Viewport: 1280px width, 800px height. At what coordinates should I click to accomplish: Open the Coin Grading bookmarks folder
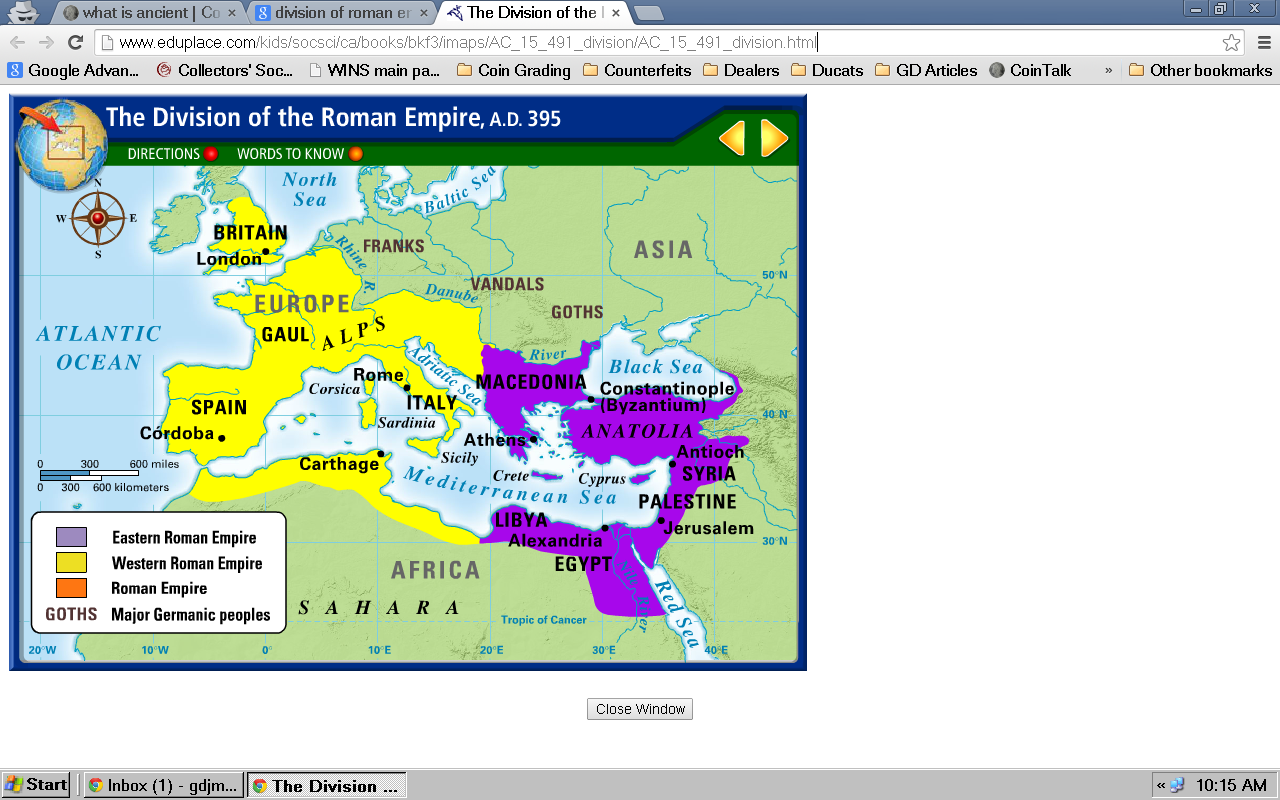tap(513, 70)
